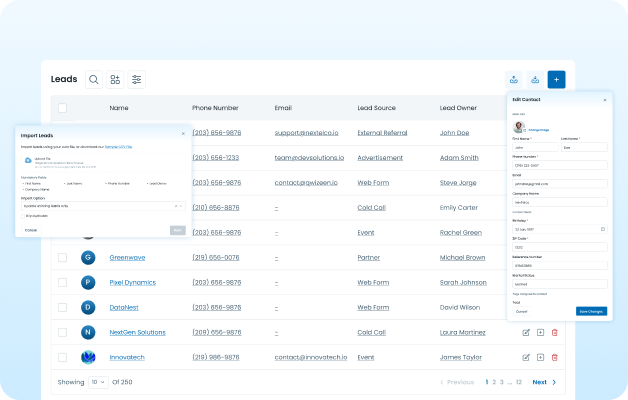
Task: Click the search icon beside Leads
Action: tap(93, 79)
